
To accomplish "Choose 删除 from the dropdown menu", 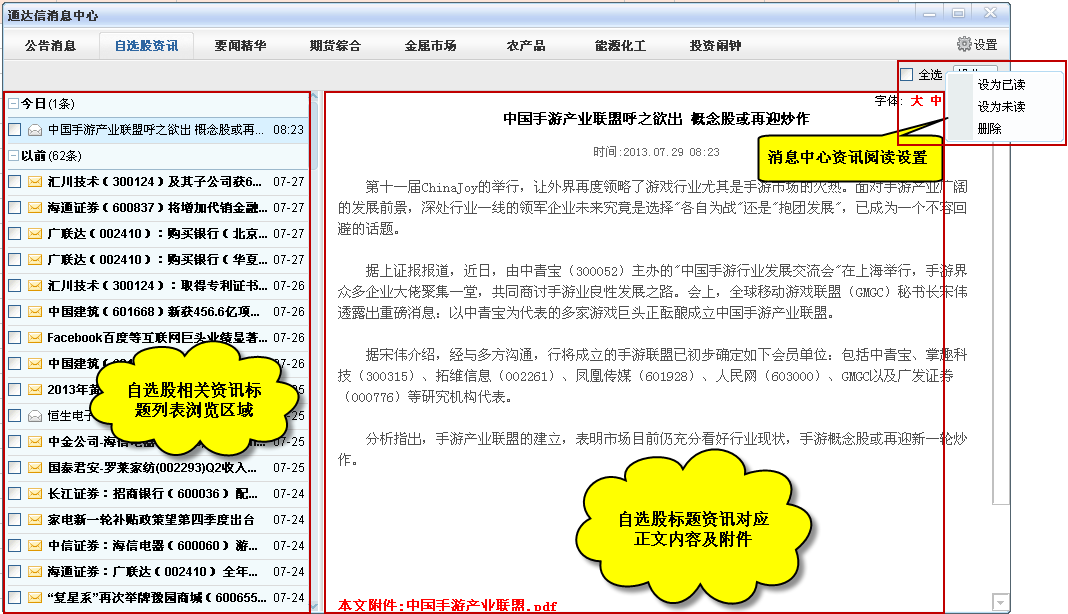I will (x=989, y=128).
